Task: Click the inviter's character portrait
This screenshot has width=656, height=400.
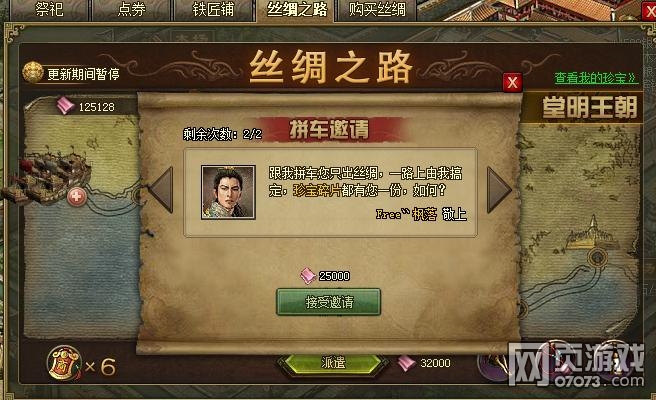Action: coord(228,192)
